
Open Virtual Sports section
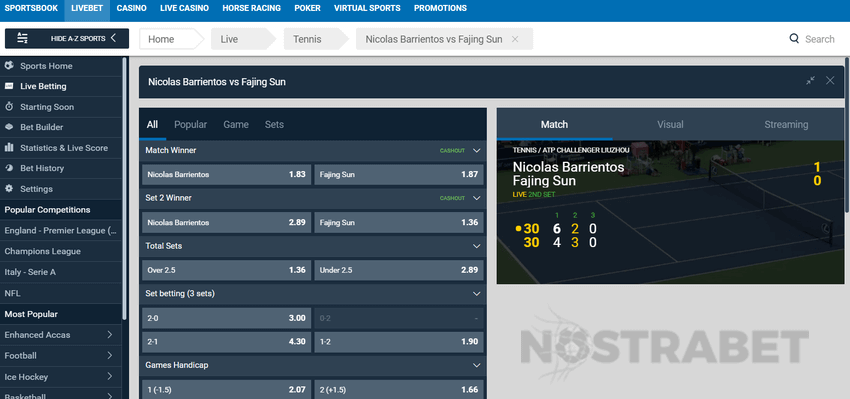coord(367,8)
